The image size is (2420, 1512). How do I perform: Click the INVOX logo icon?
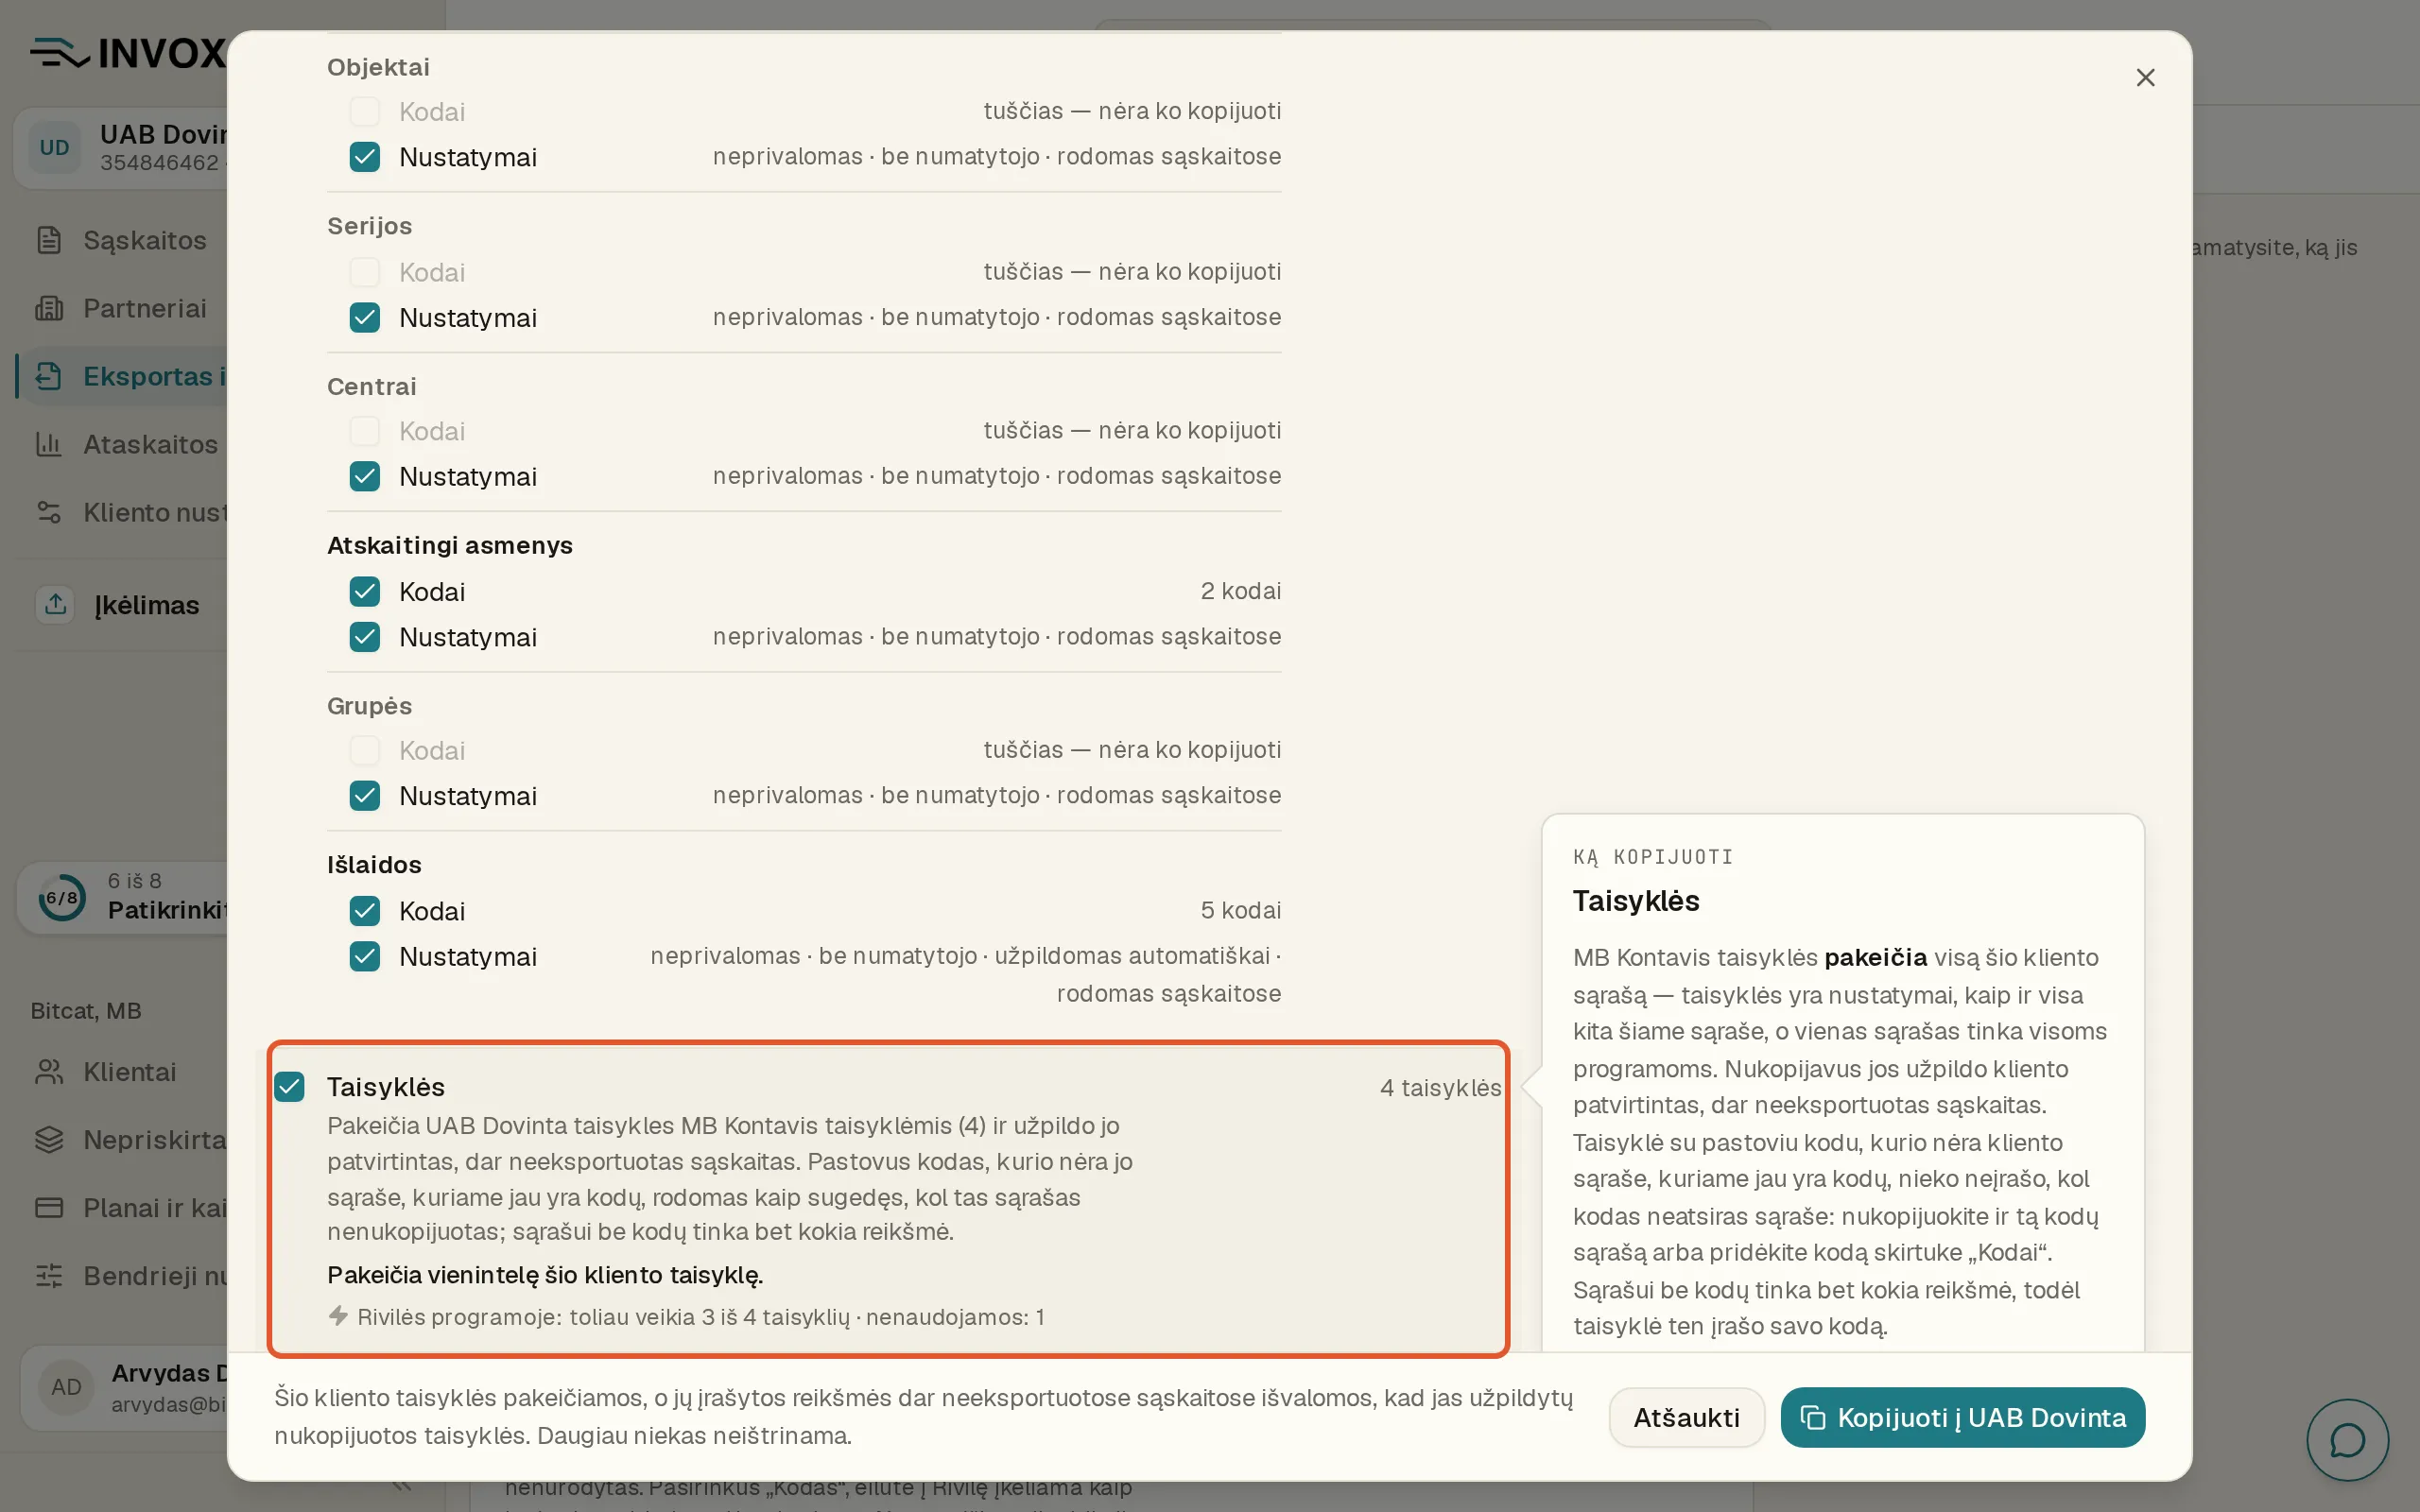pos(60,52)
